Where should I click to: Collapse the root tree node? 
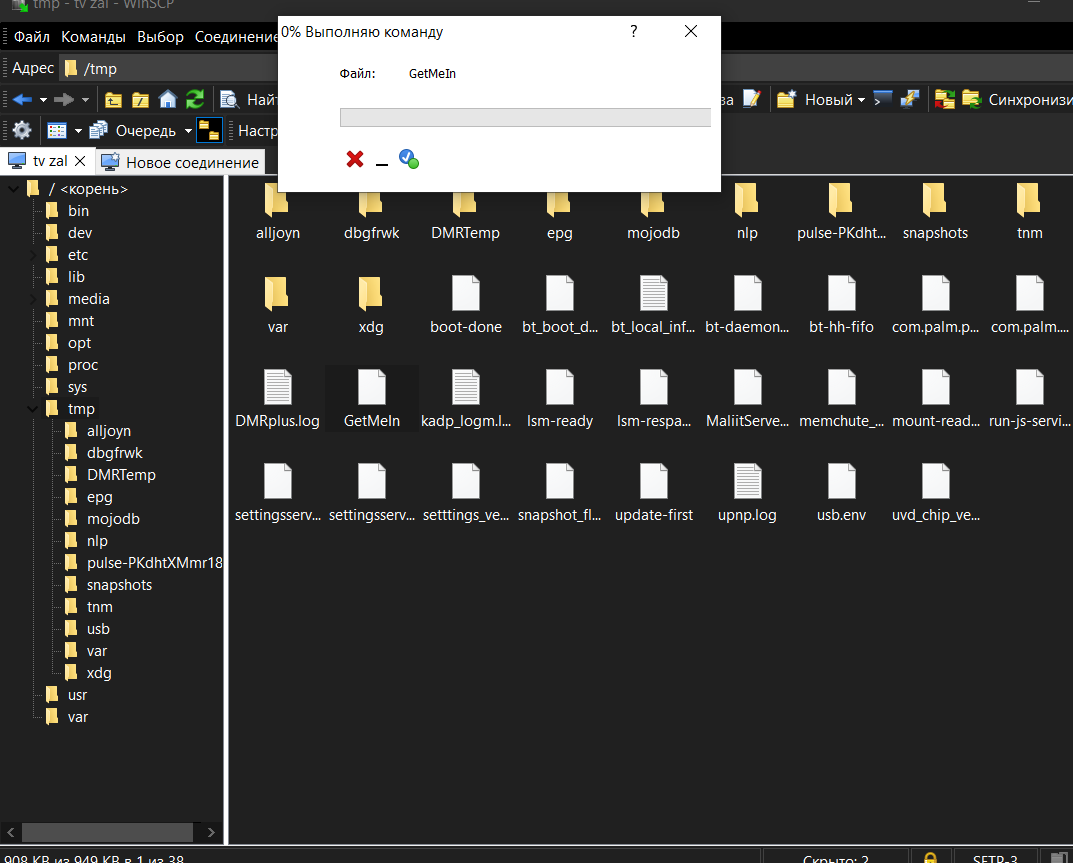(14, 189)
